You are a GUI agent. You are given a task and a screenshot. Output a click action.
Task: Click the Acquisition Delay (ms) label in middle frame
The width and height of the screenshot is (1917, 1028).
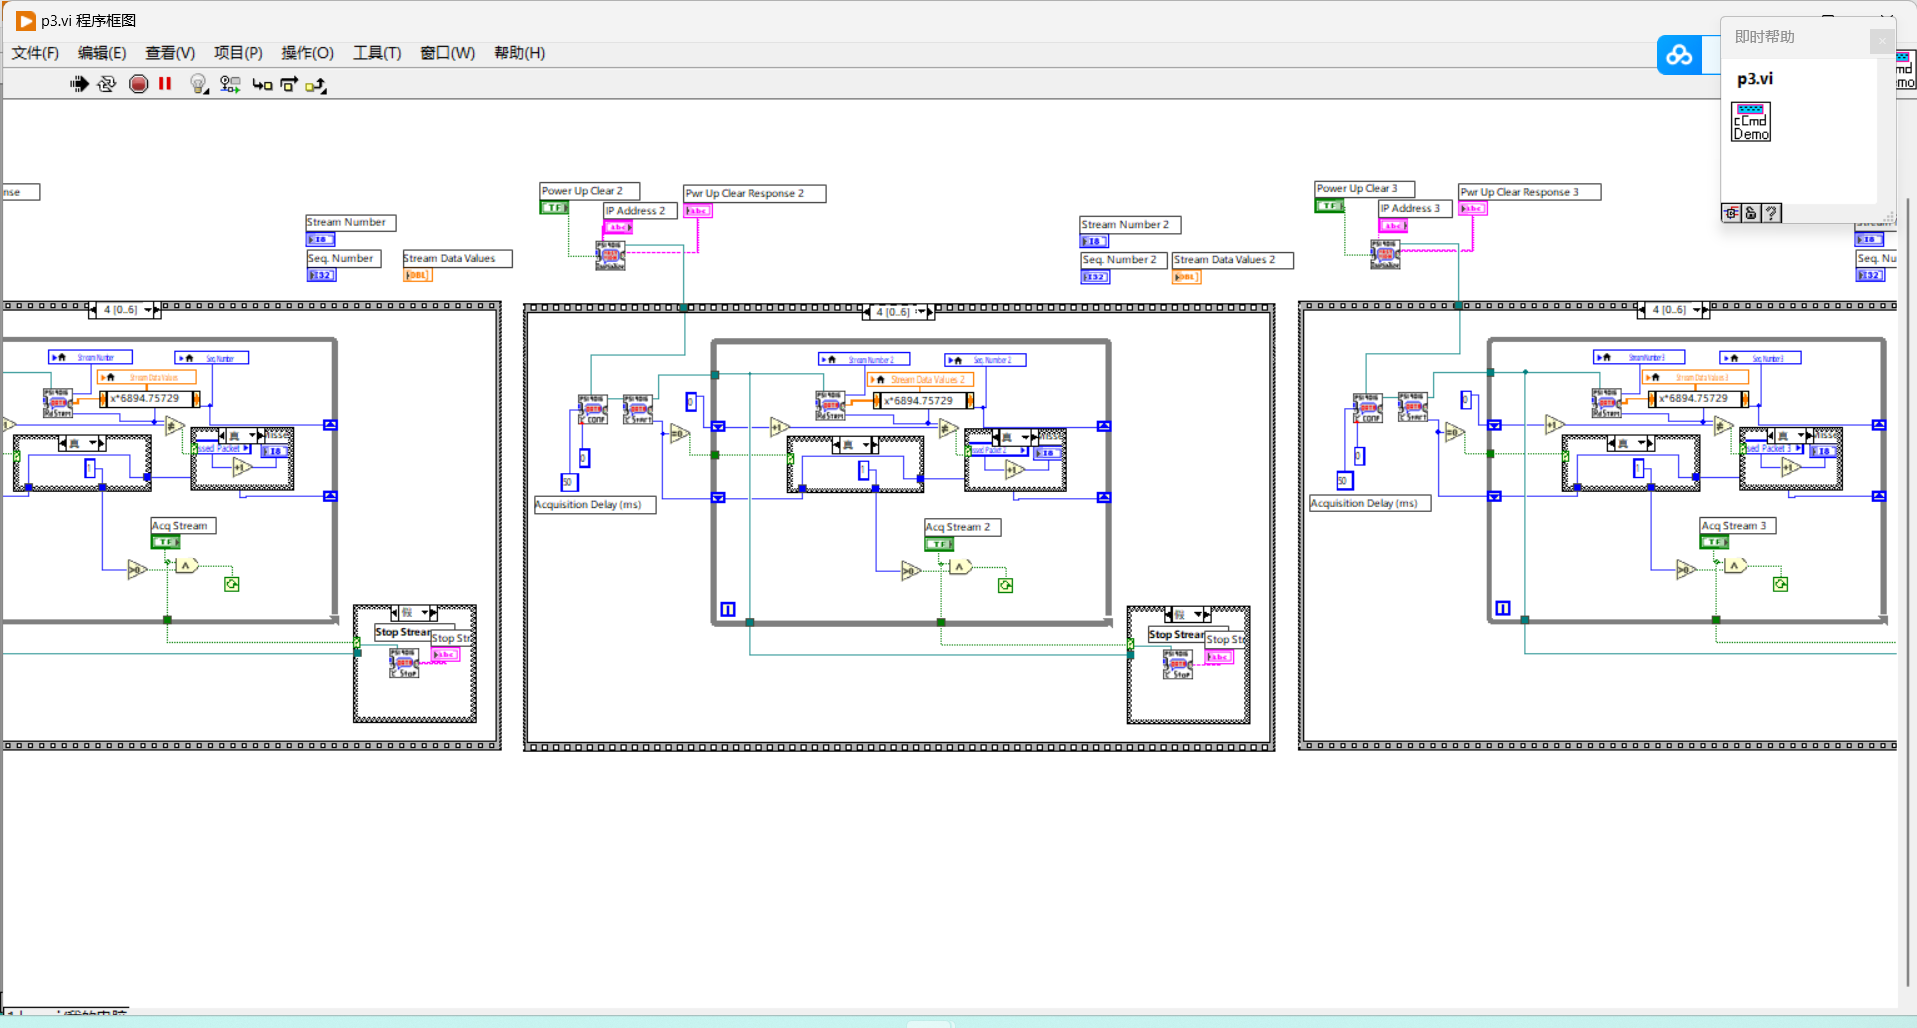(595, 505)
